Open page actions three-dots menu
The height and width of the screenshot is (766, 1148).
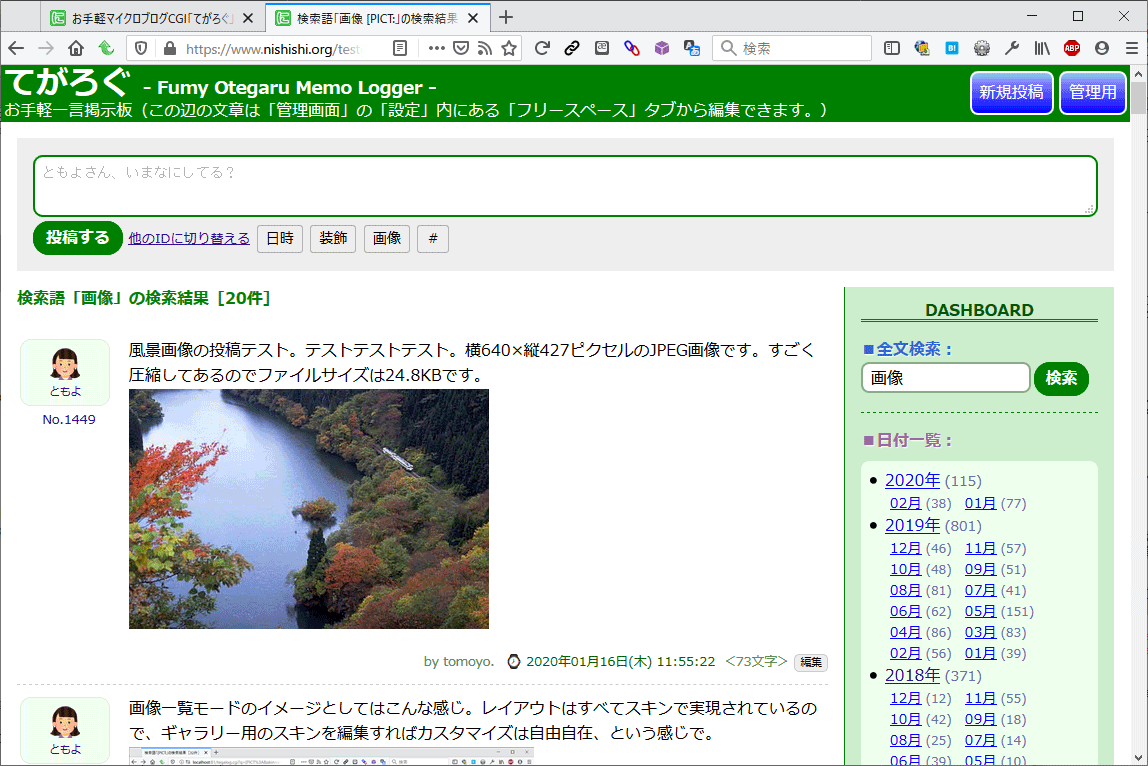[436, 48]
